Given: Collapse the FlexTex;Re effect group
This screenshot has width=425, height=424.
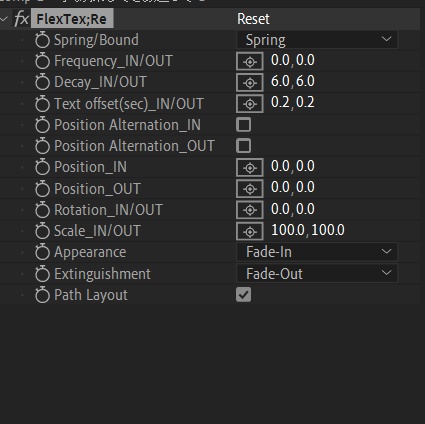Looking at the screenshot, I should click(4, 18).
